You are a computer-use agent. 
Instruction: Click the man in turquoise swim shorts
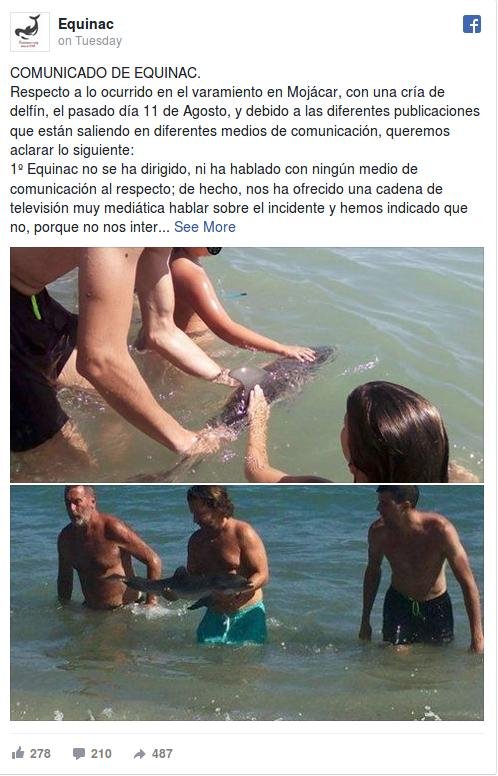point(227,565)
